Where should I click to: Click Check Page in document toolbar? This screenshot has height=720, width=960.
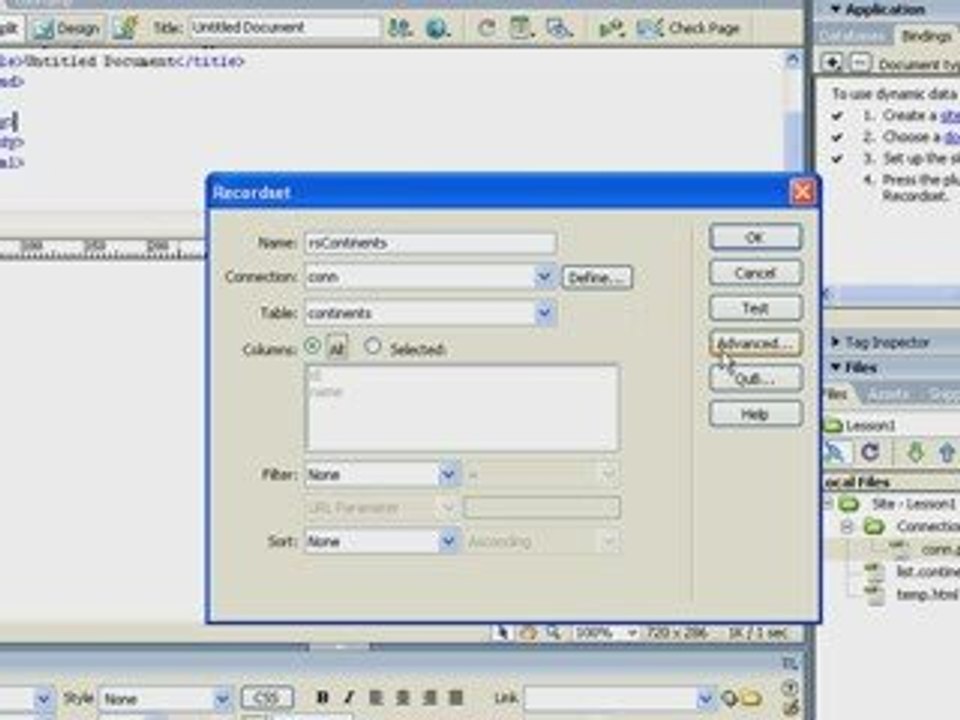click(689, 28)
